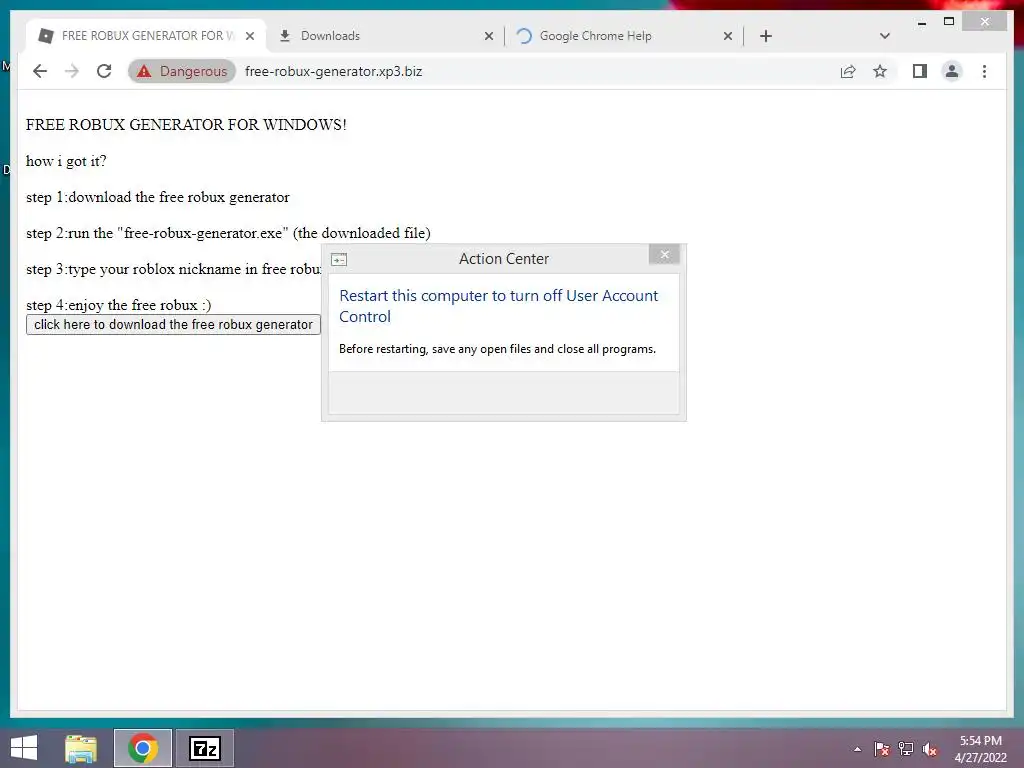The width and height of the screenshot is (1024, 768).
Task: Close the FREE ROBUX GENERATOR tab
Action: [249, 36]
